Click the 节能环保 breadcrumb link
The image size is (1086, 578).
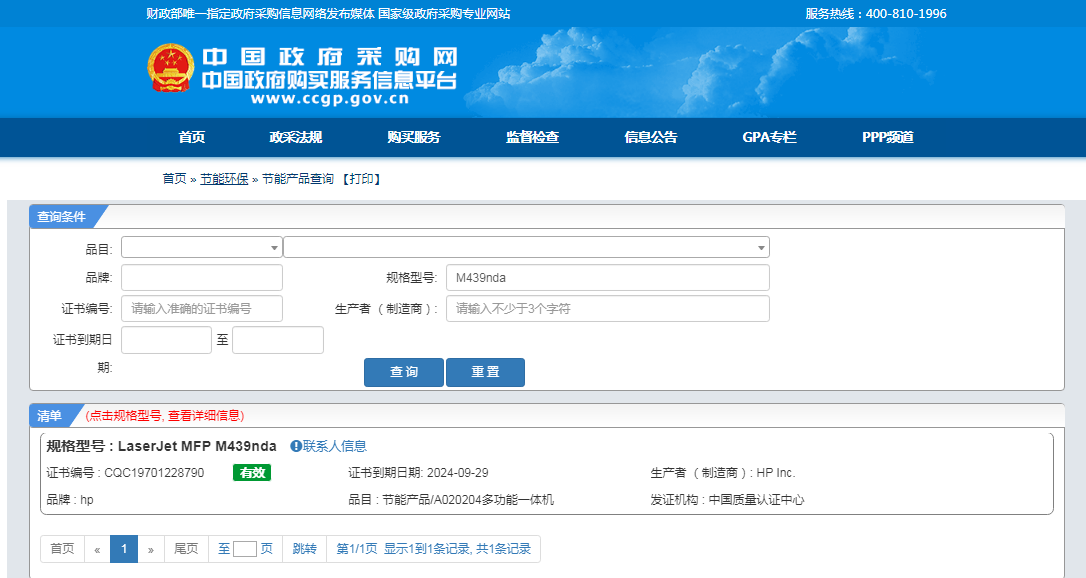click(x=224, y=179)
